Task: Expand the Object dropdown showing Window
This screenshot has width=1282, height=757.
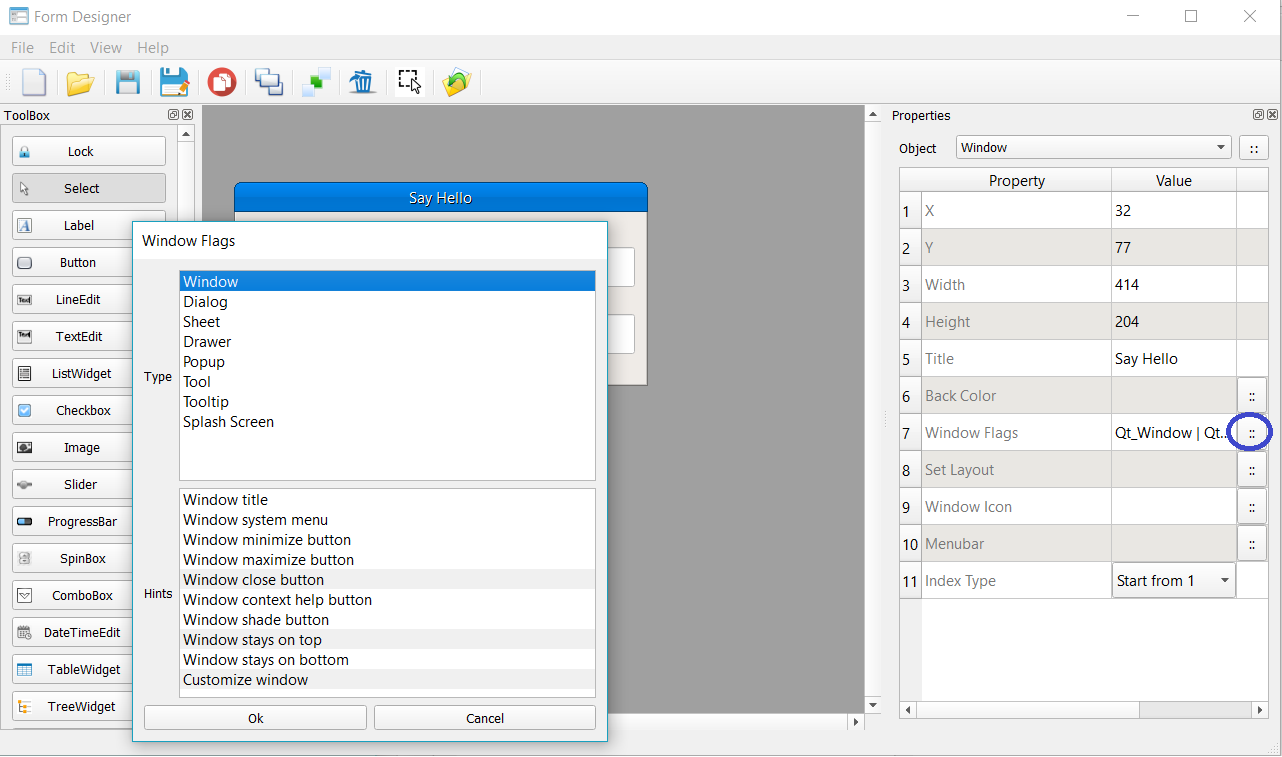Action: click(x=1093, y=148)
